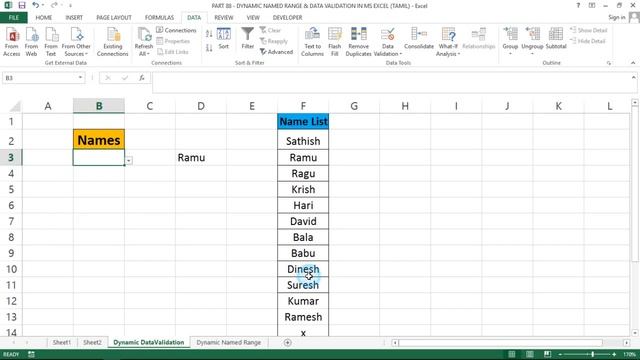
Task: Redo the last action
Action: click(x=54, y=5)
